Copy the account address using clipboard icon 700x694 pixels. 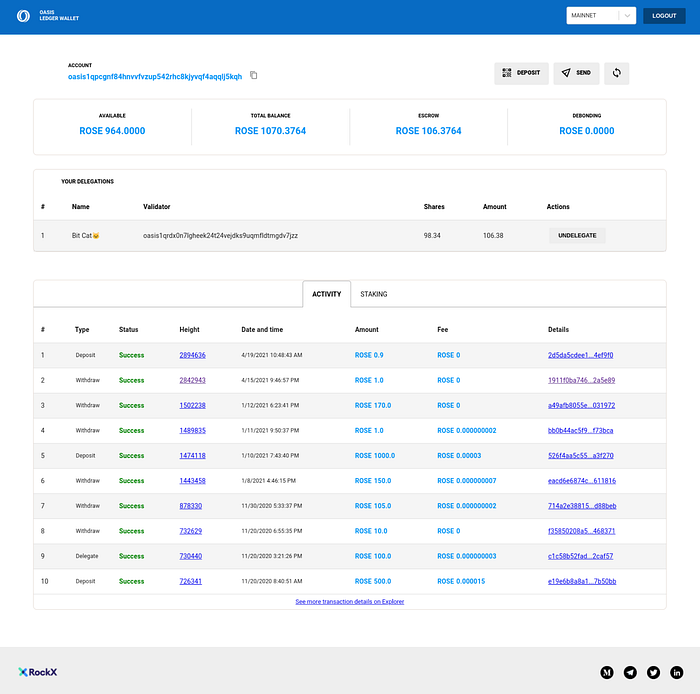pos(254,75)
